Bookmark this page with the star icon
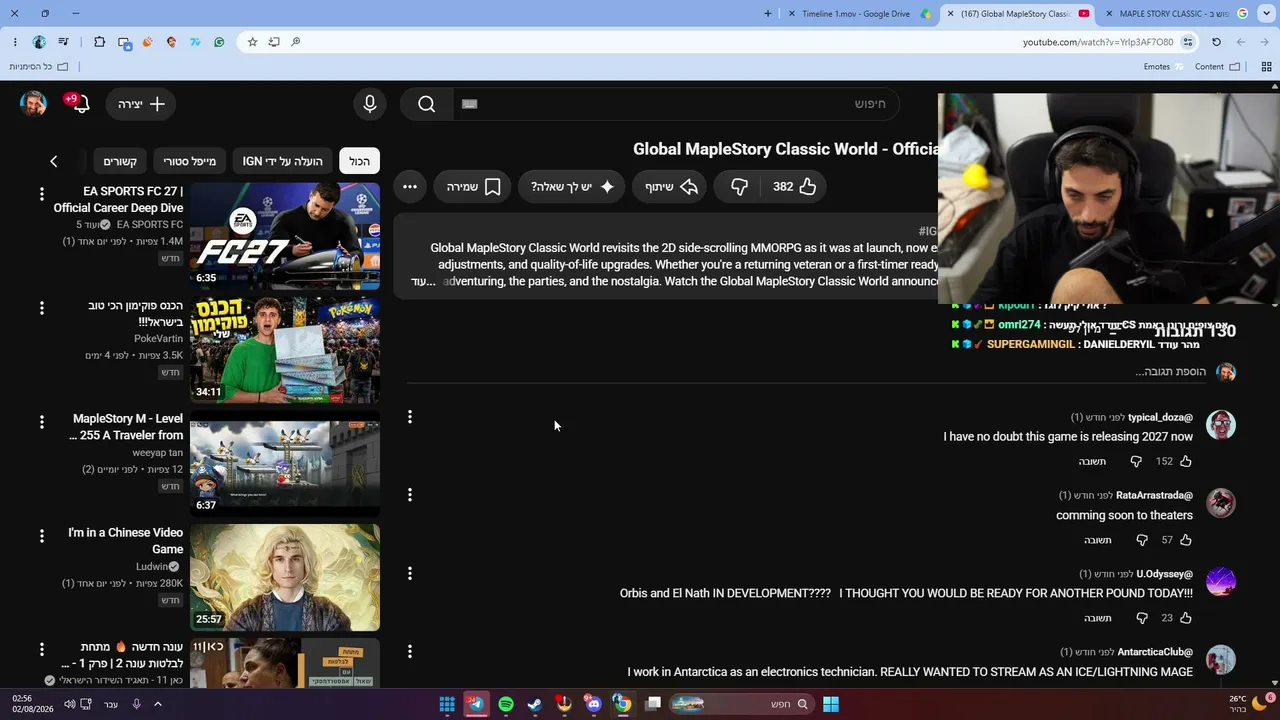Viewport: 1280px width, 720px height. coord(252,42)
